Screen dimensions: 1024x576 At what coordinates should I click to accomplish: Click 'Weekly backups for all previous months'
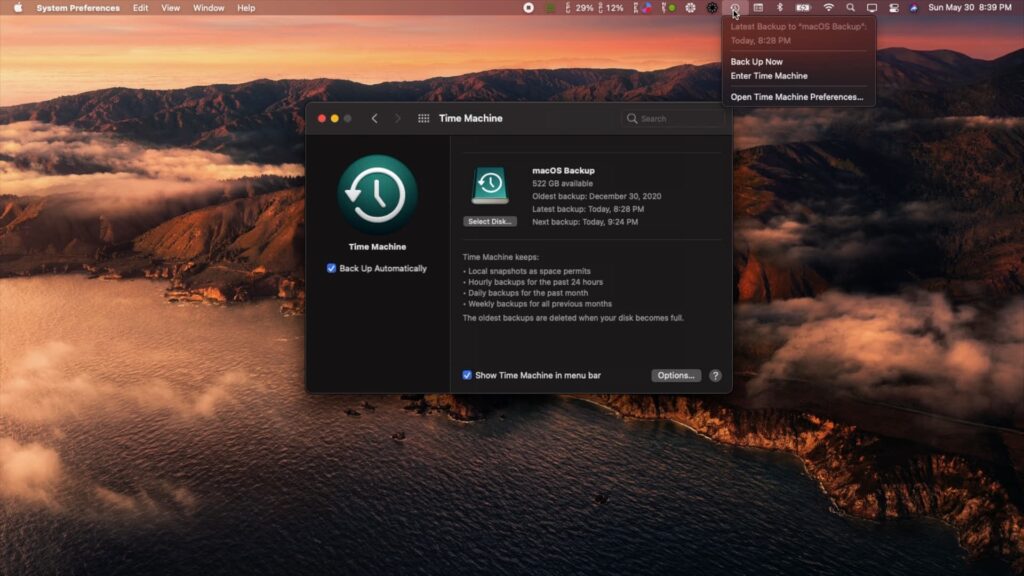(539, 304)
